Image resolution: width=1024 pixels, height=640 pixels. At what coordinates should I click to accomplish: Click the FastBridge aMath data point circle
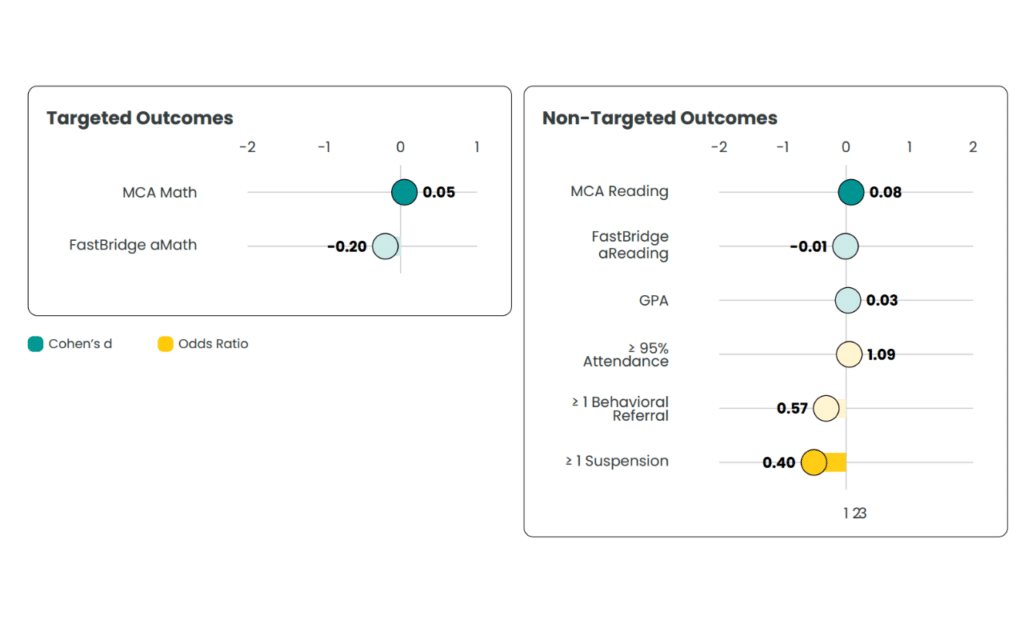pyautogui.click(x=385, y=246)
